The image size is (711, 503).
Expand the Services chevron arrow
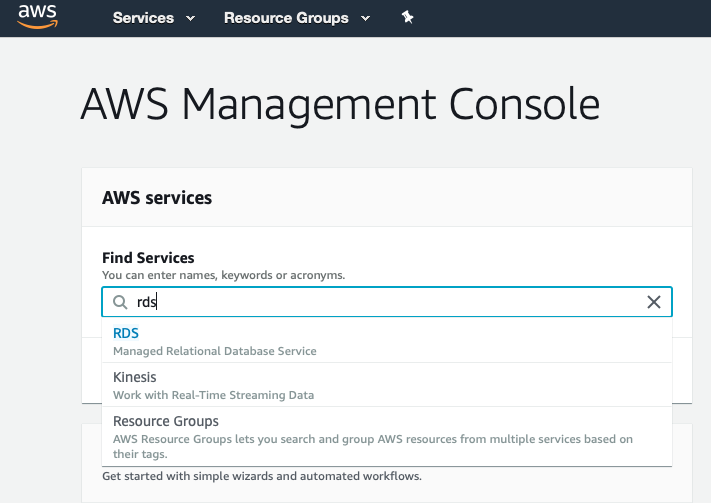[191, 18]
